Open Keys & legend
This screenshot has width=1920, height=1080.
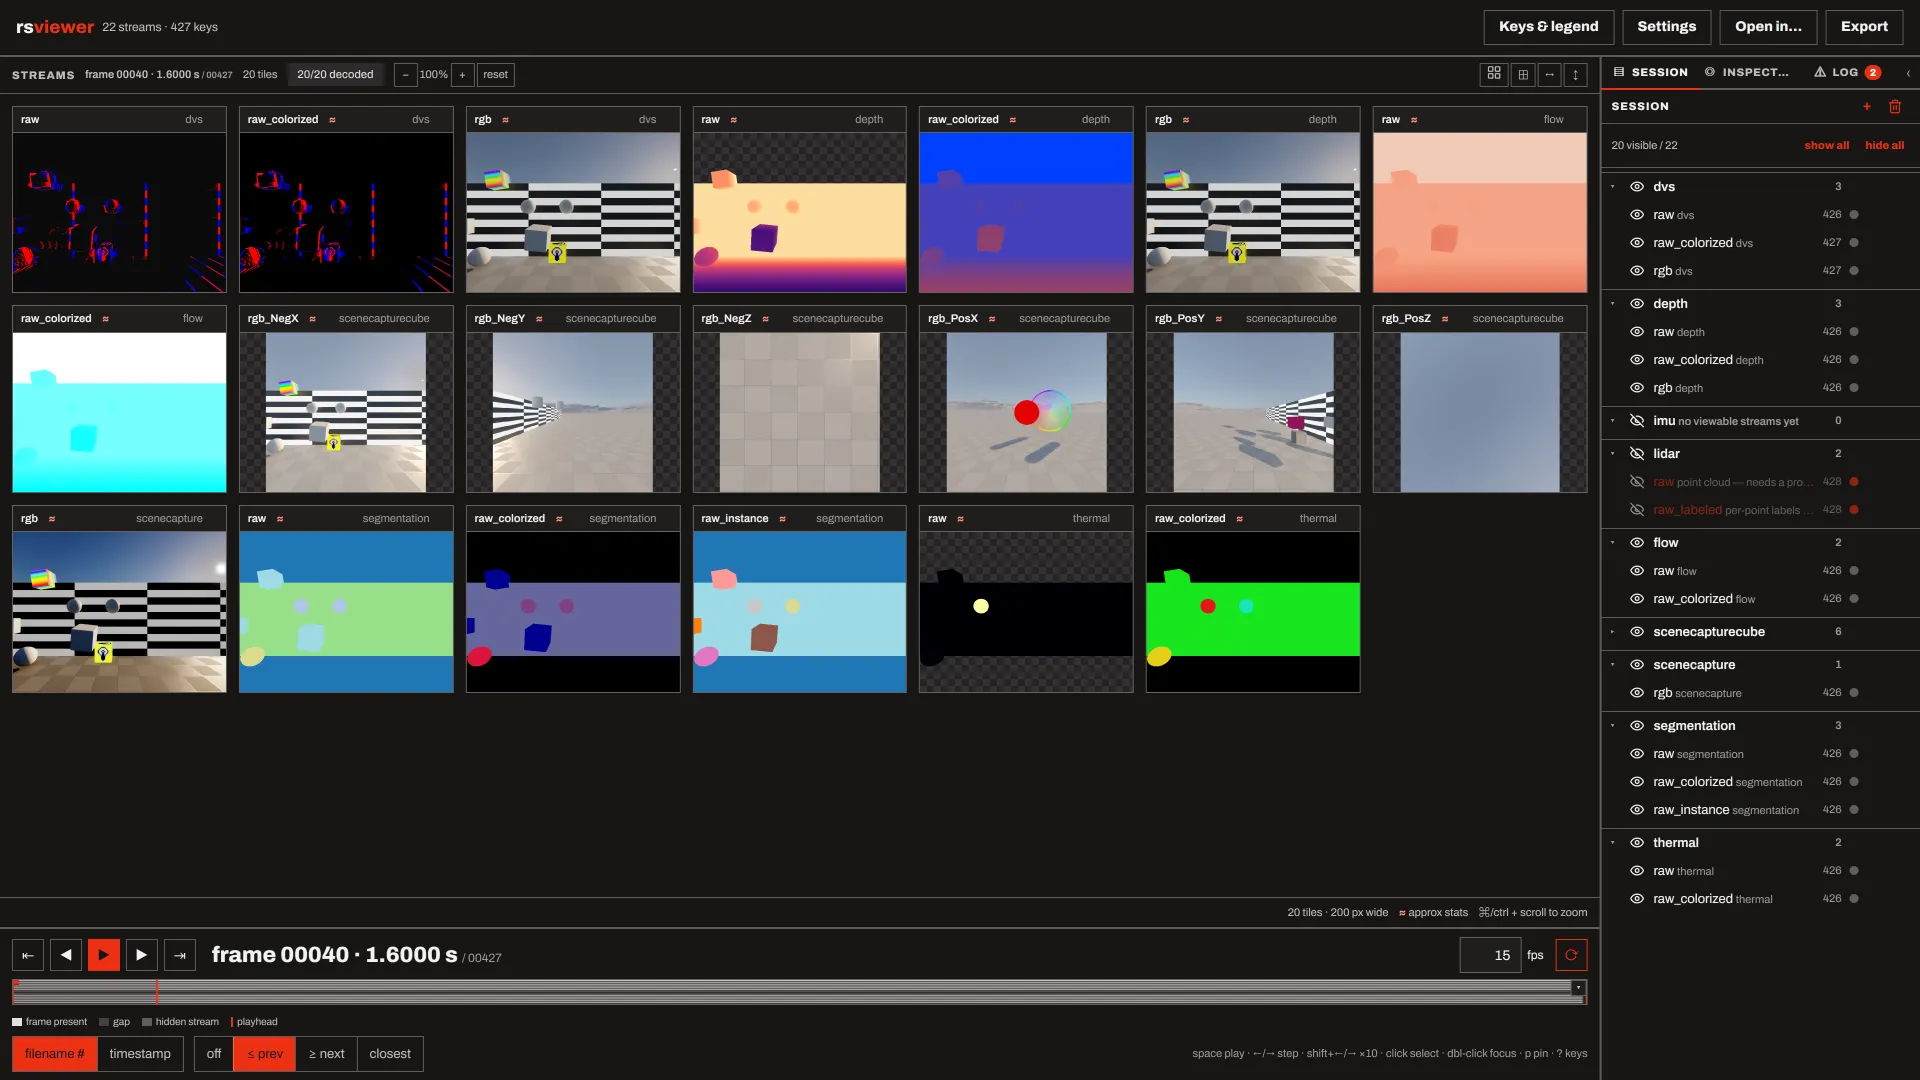pyautogui.click(x=1548, y=27)
